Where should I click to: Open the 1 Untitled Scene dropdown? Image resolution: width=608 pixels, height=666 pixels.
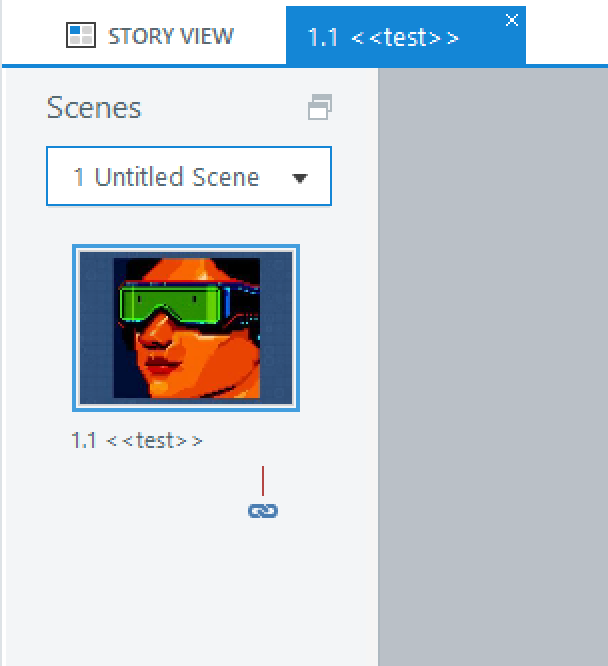point(188,177)
